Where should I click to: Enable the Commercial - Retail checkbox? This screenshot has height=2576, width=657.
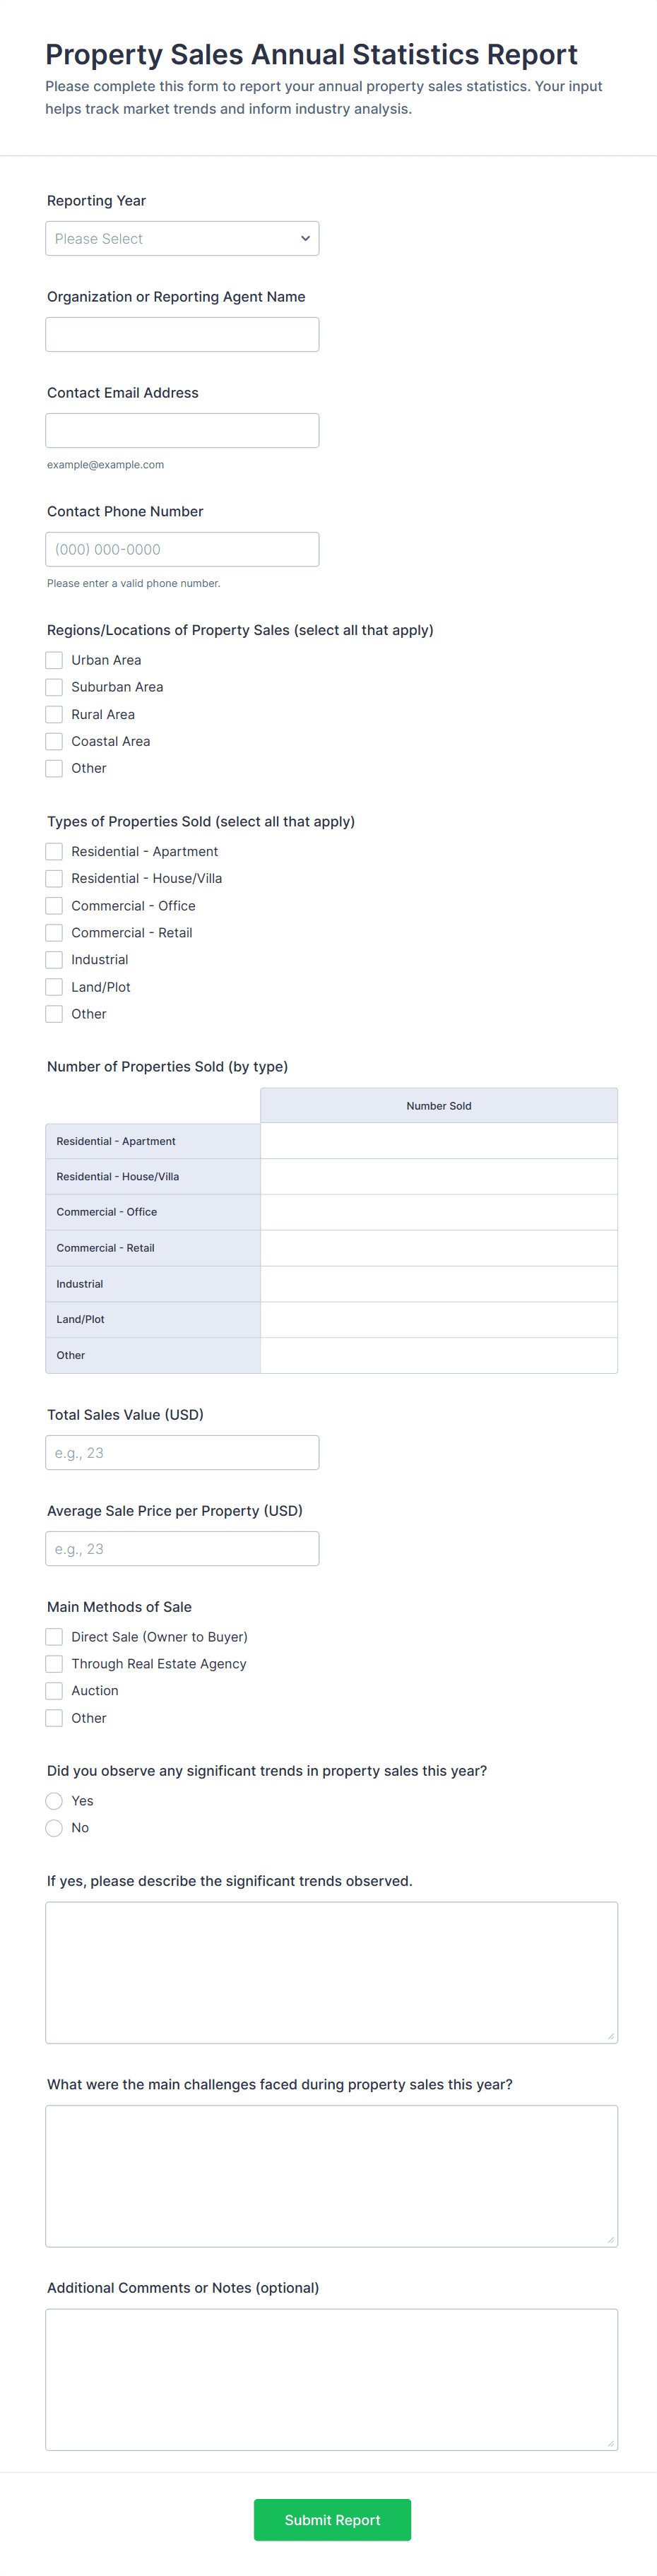click(x=54, y=932)
